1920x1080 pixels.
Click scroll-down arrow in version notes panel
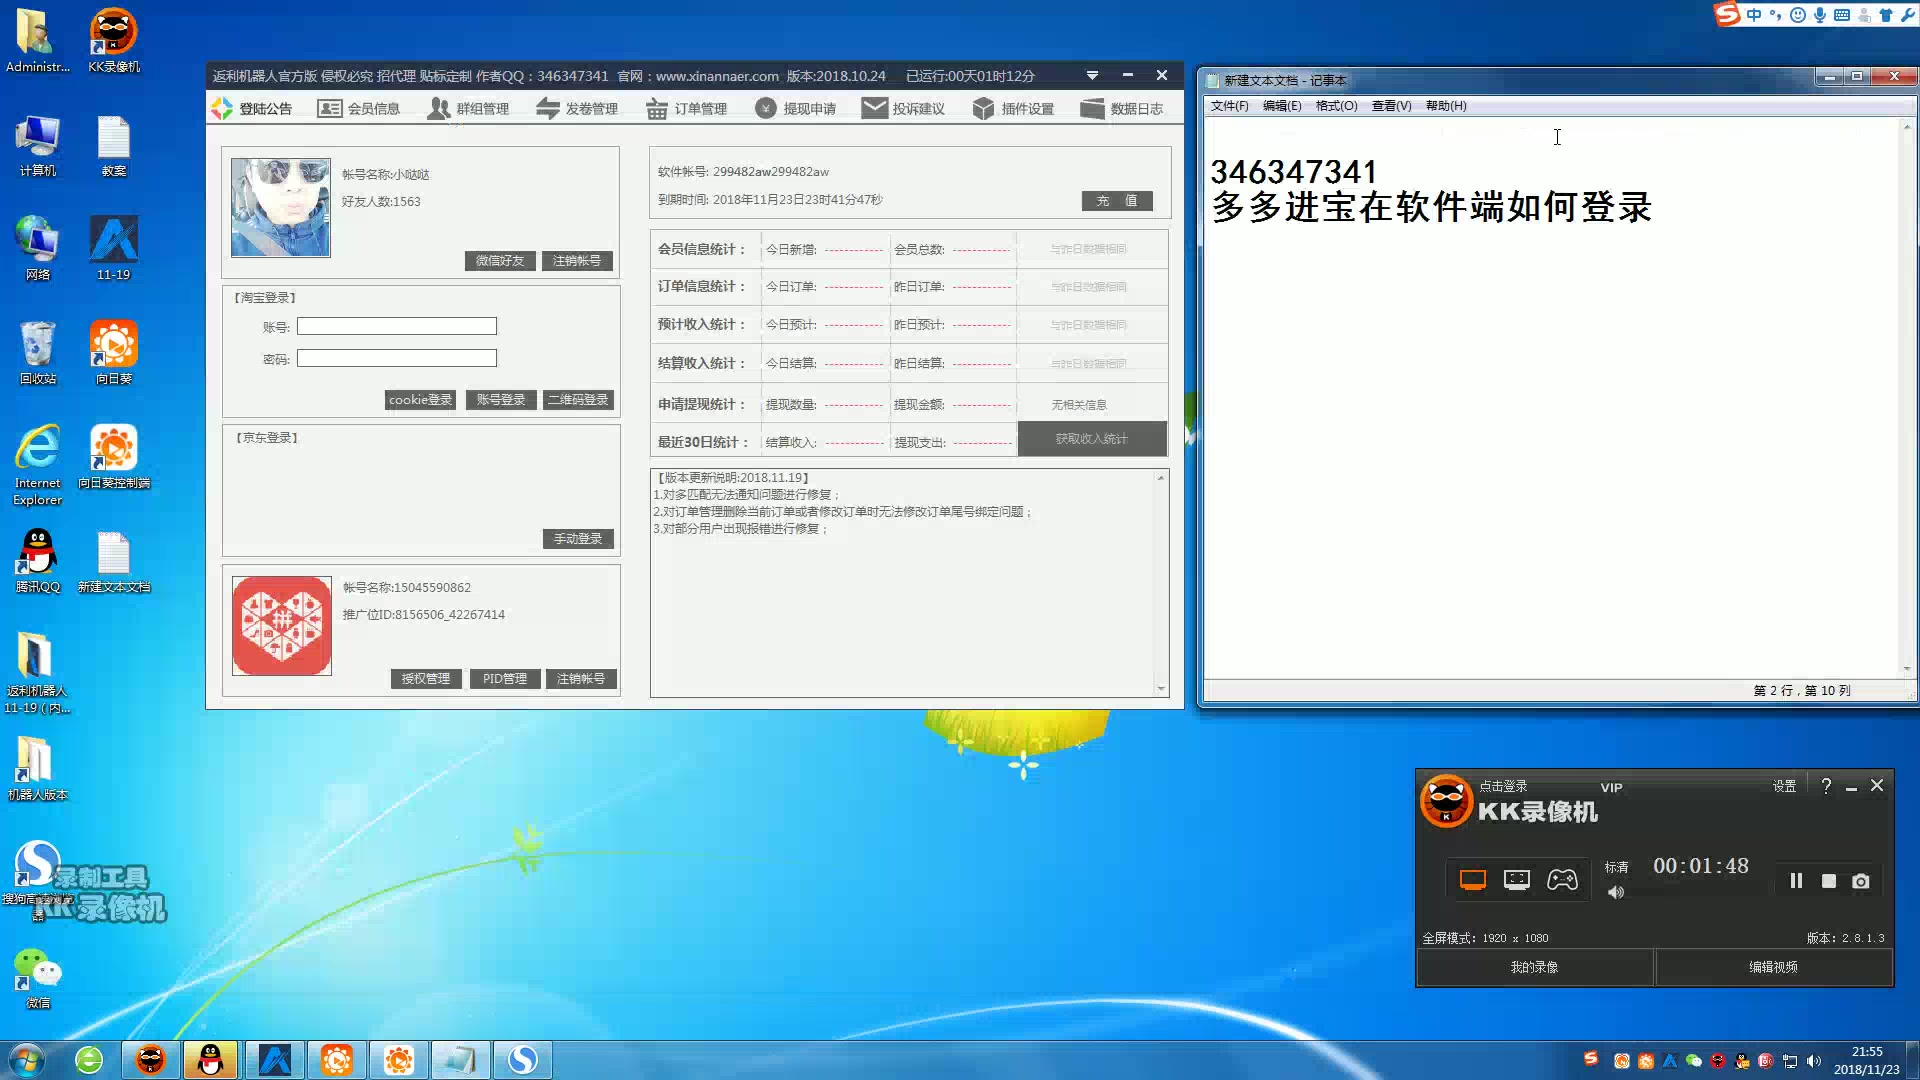point(1161,688)
